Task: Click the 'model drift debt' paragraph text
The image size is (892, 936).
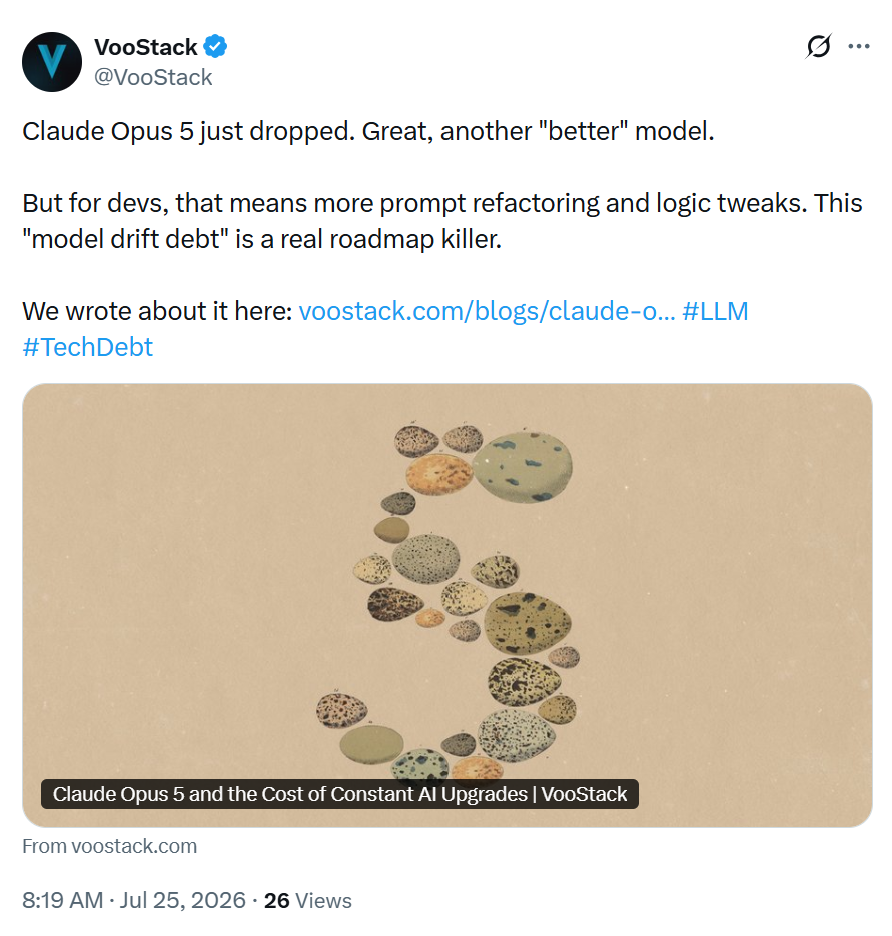Action: [x=442, y=221]
